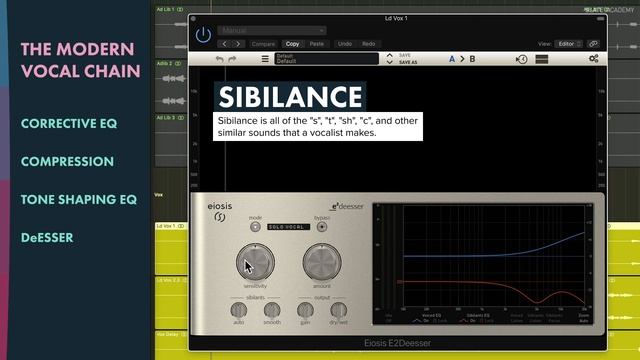This screenshot has width=640, height=360.
Task: Toggle Sibilants EQ Lock checkbox
Action: [487, 321]
